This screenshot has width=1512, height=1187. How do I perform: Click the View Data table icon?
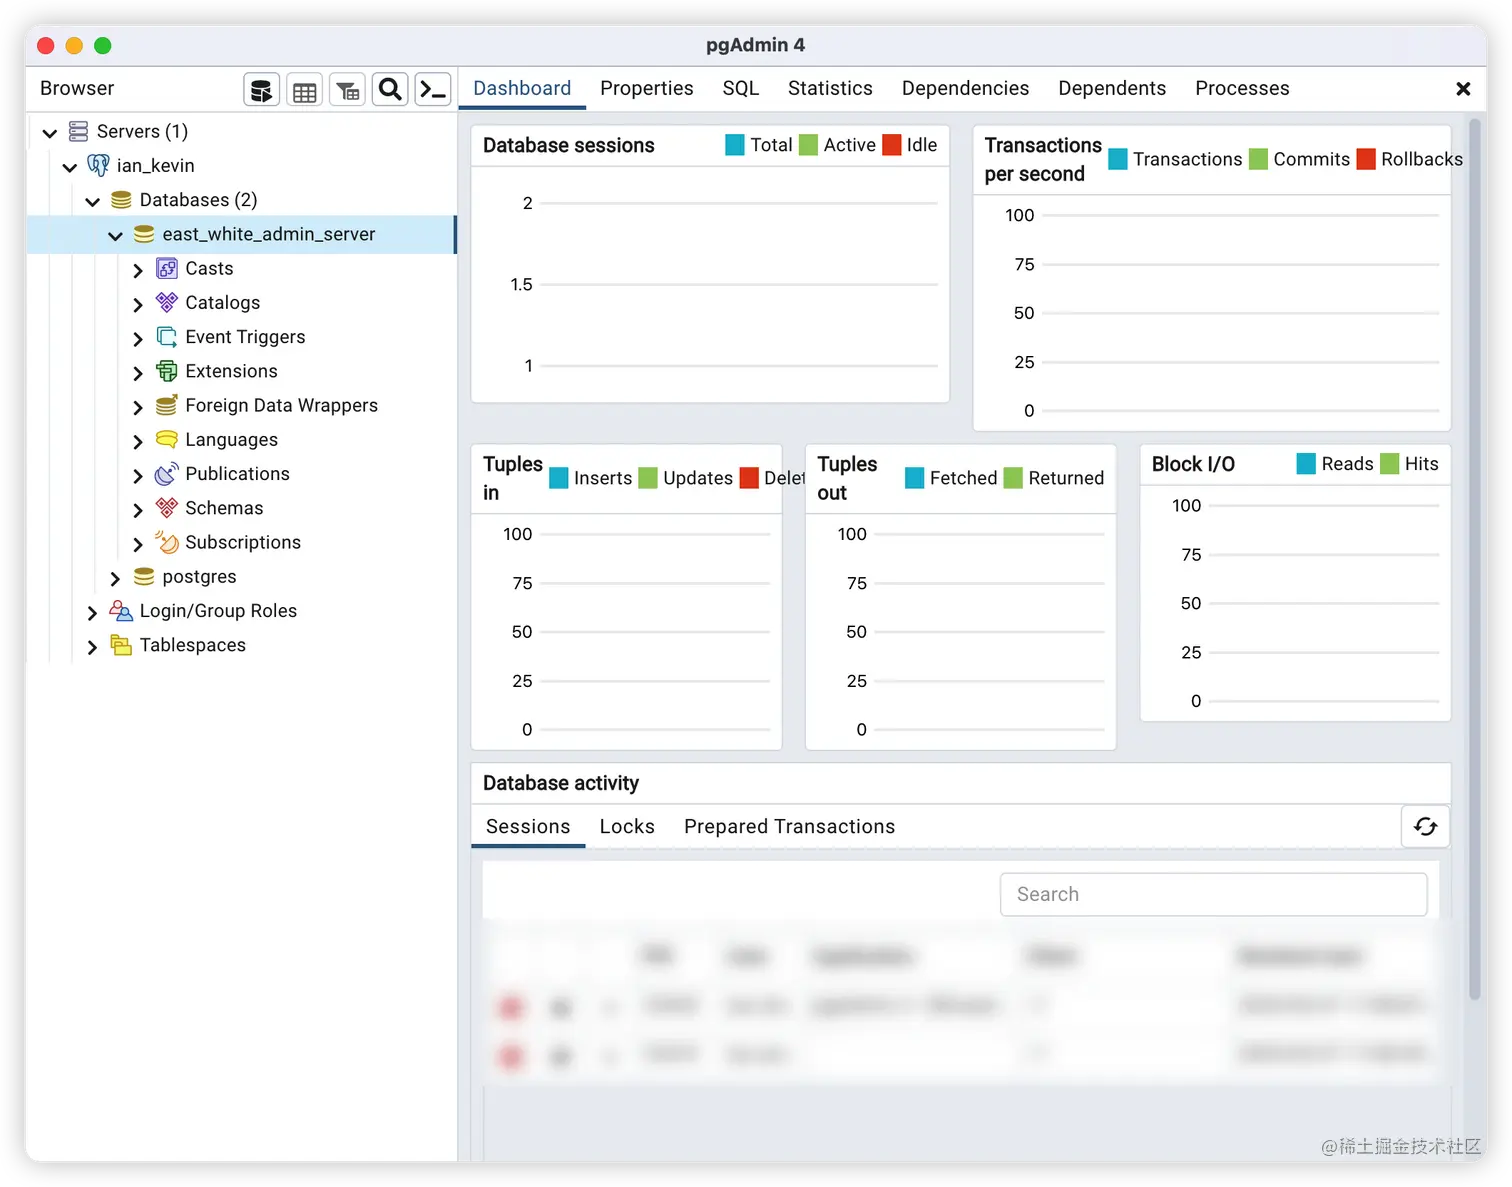tap(304, 90)
